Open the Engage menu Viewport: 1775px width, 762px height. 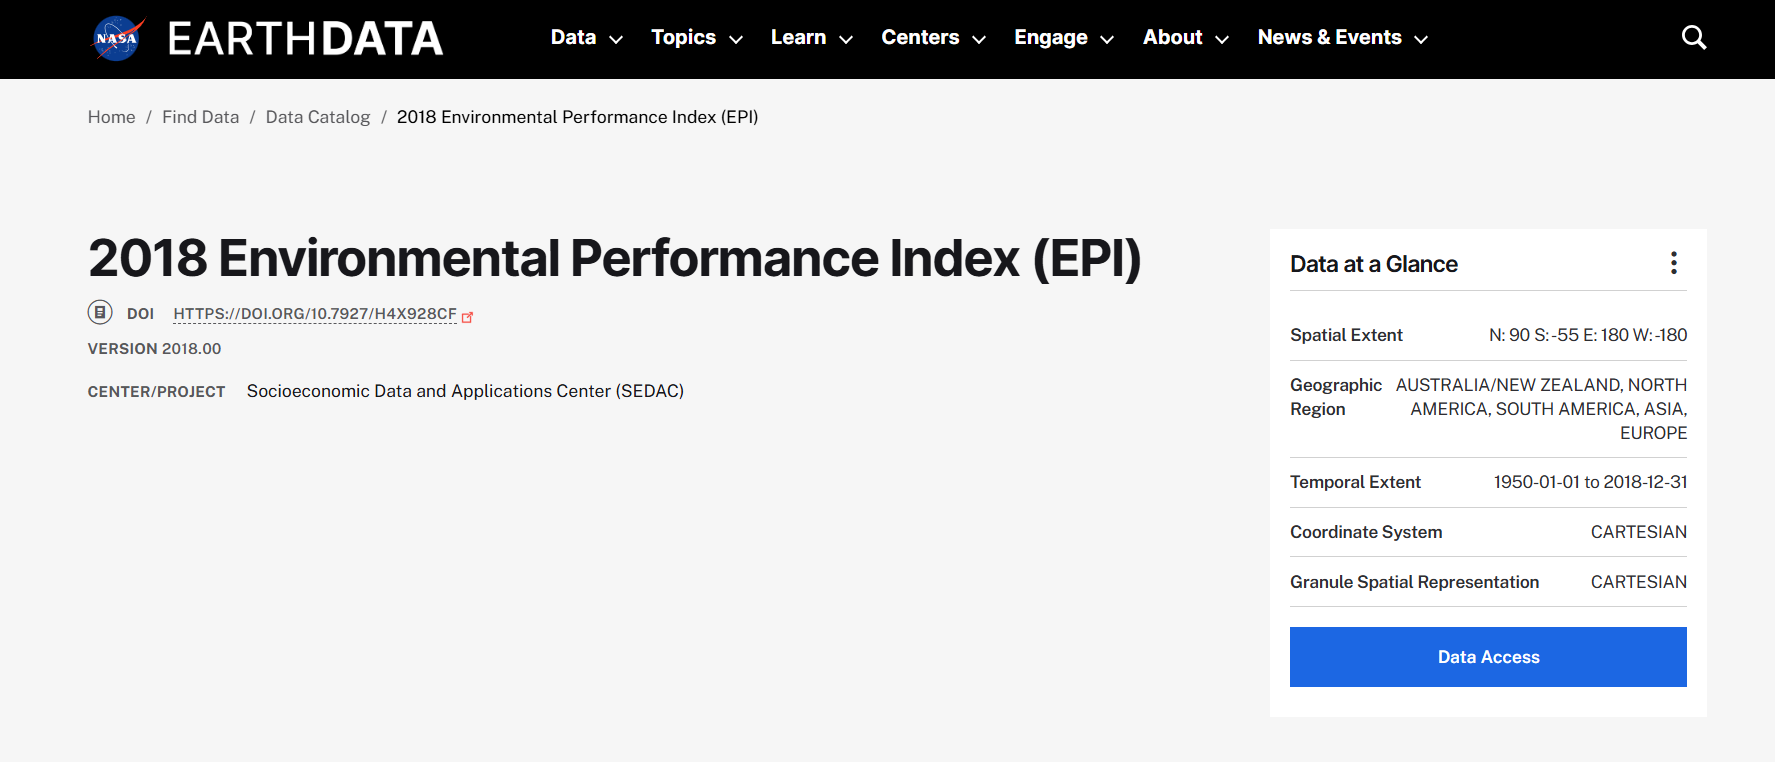[1050, 38]
